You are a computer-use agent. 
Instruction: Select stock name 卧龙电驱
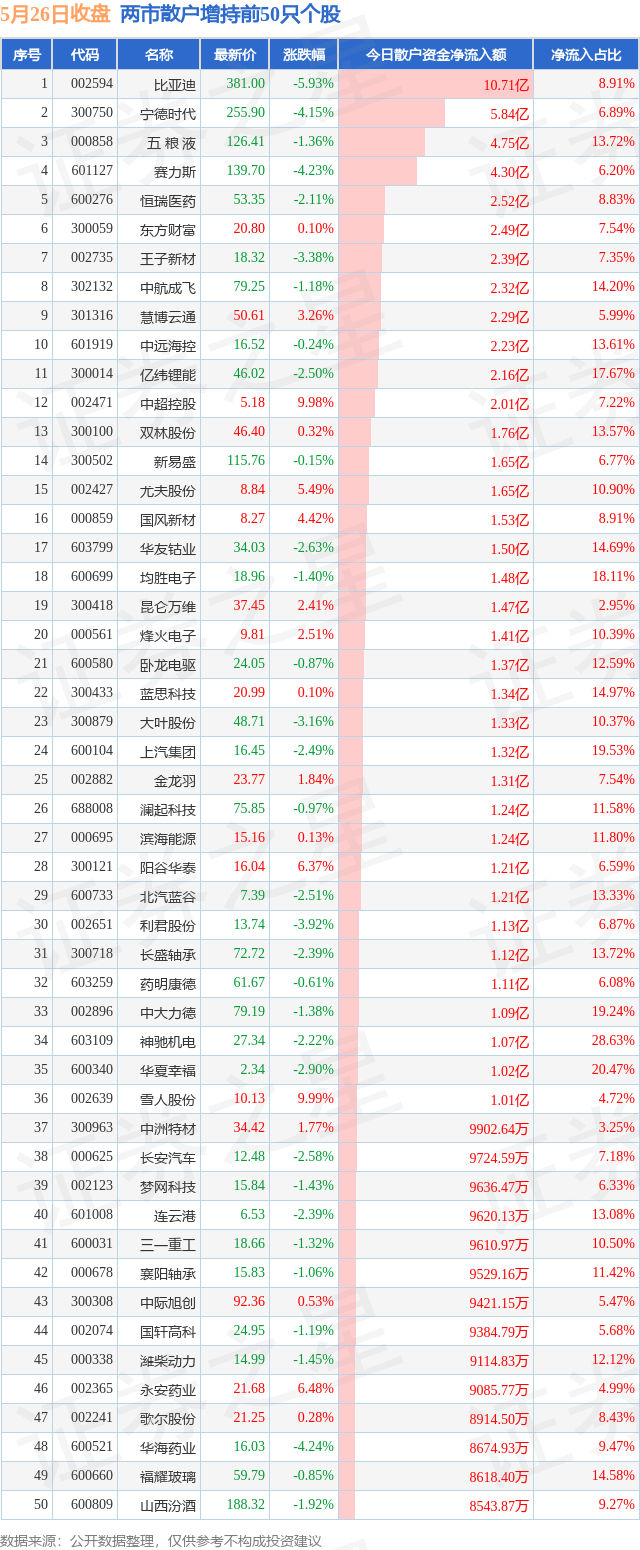point(168,665)
